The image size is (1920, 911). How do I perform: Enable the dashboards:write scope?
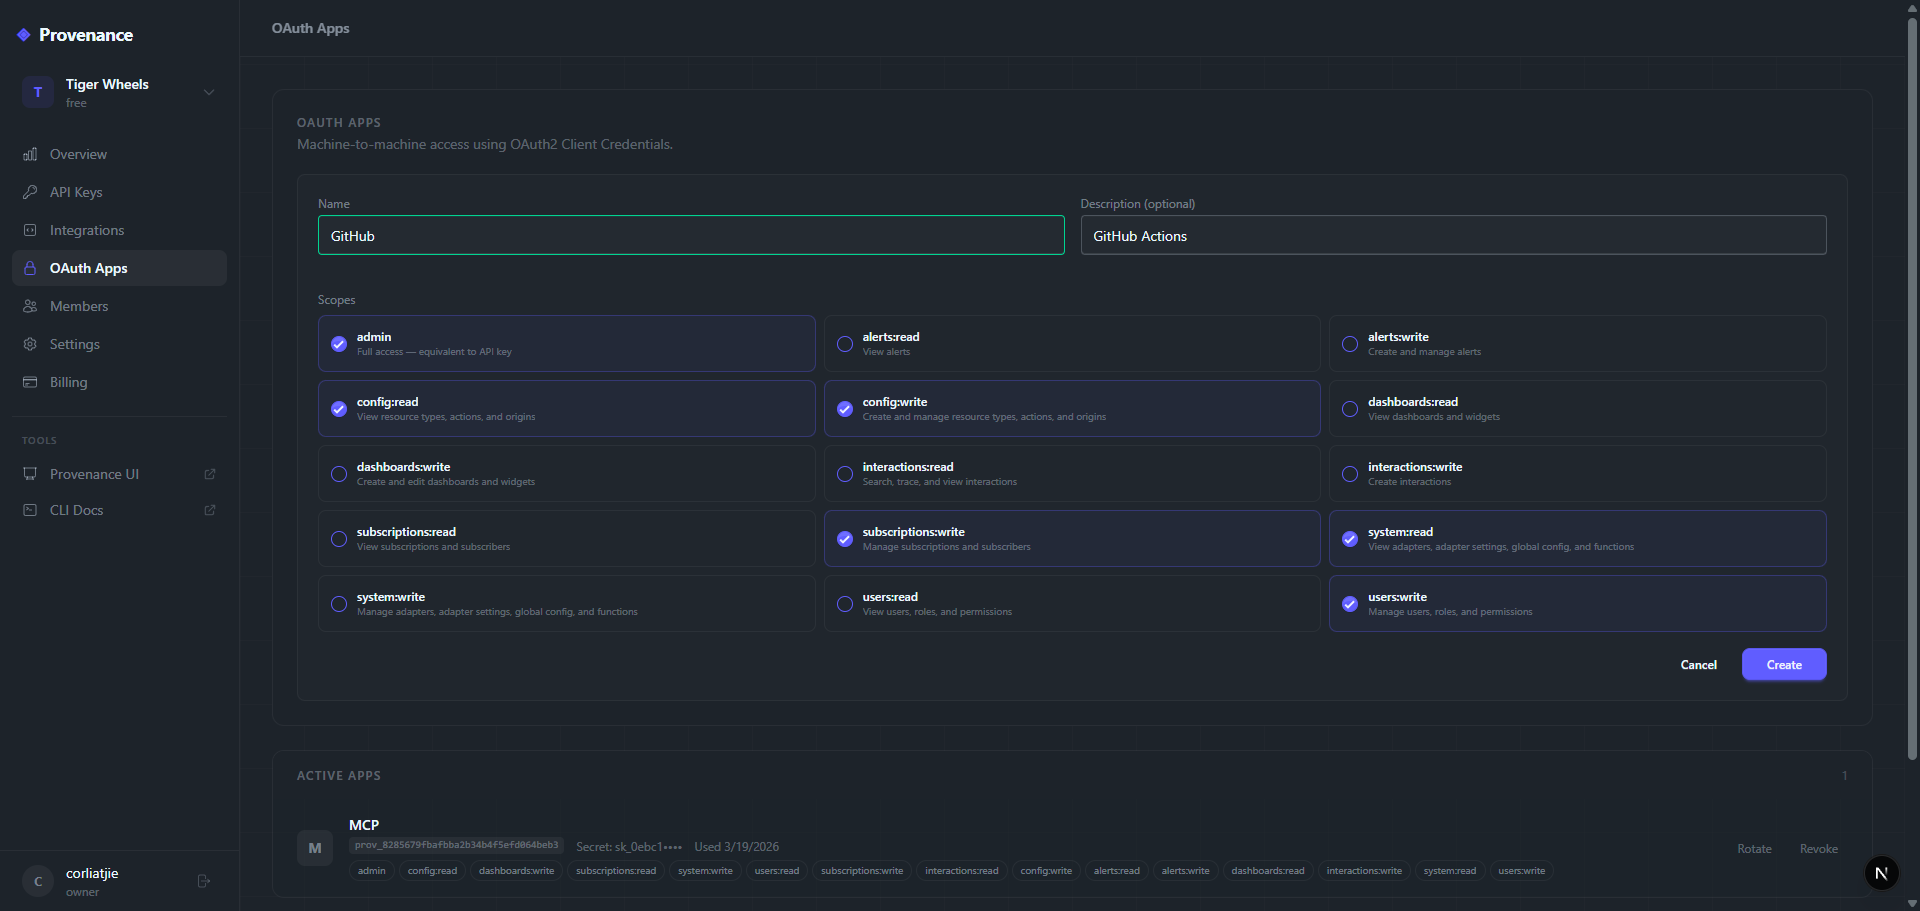point(339,474)
